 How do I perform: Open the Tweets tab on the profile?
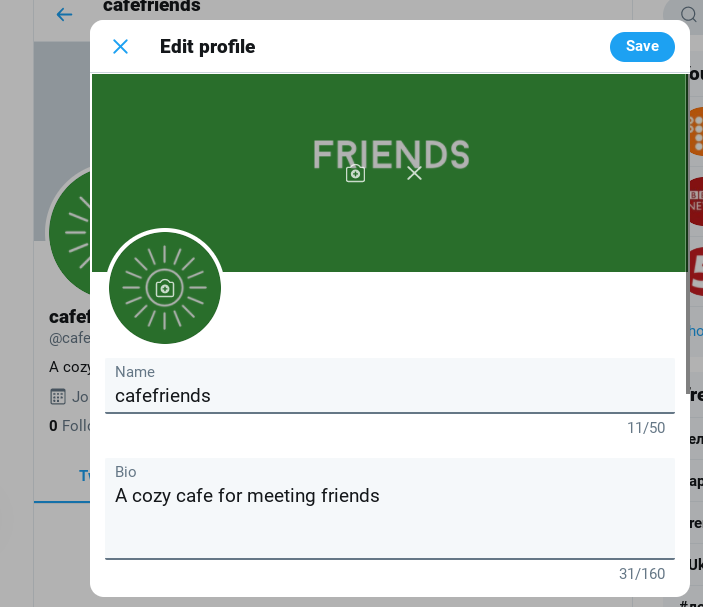[x=86, y=475]
